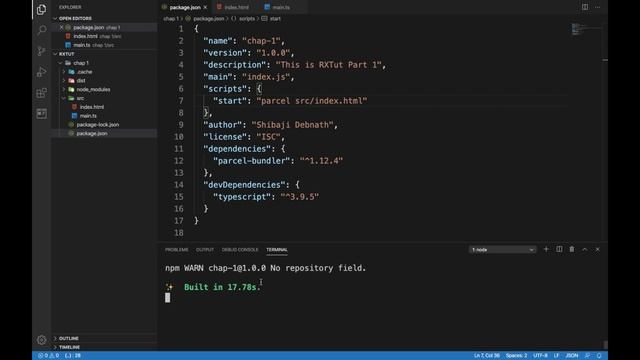The image size is (640, 360).
Task: Open the Run and Debug view
Action: pos(41,72)
